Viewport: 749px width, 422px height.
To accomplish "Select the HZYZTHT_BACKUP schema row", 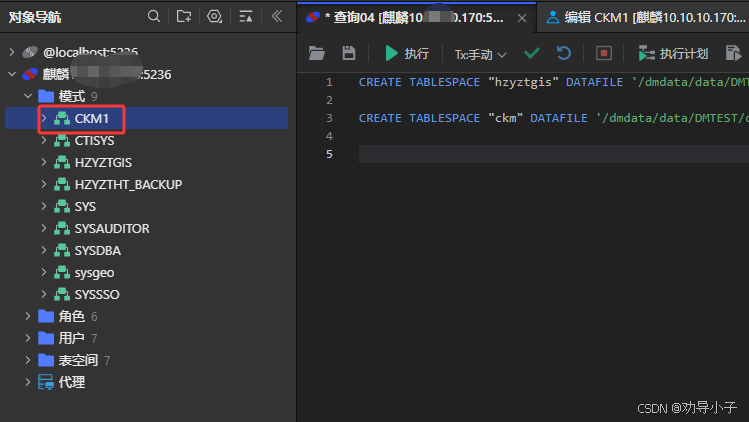I will coord(146,184).
